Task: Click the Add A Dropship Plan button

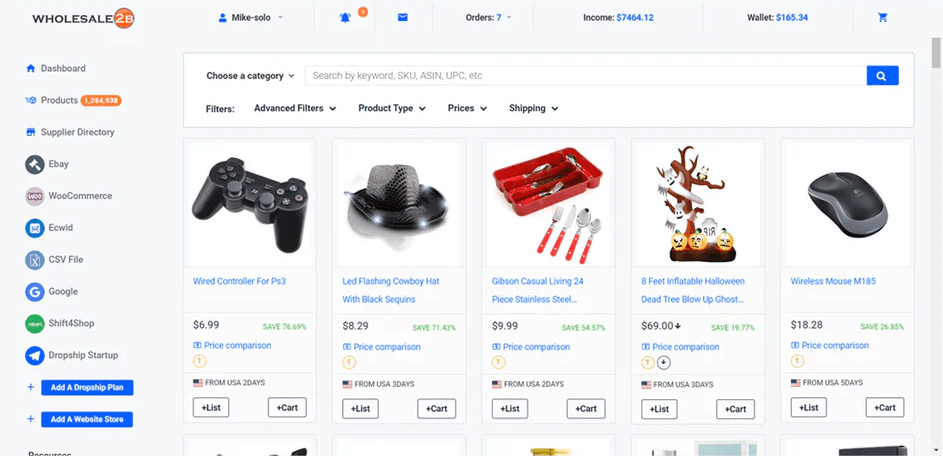Action: tap(87, 388)
